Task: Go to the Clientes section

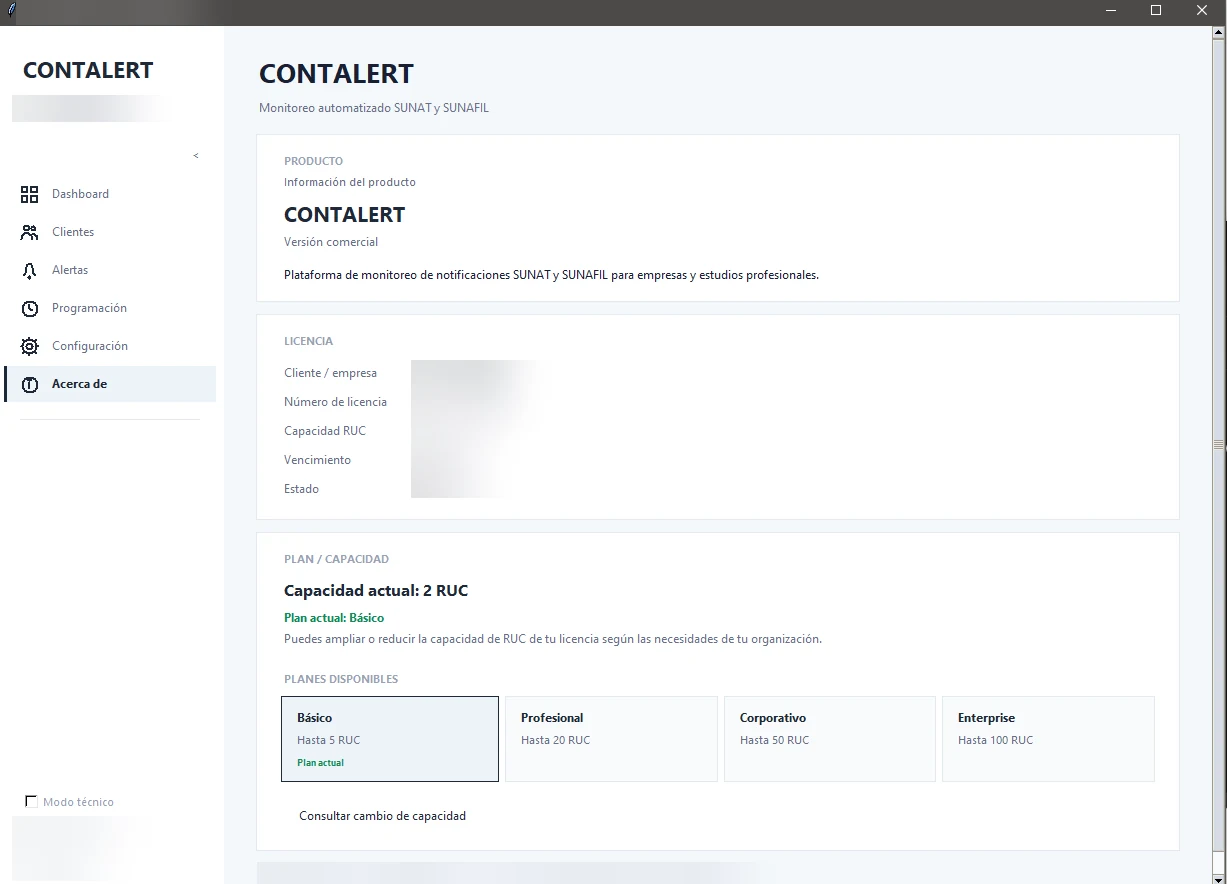Action: point(110,232)
